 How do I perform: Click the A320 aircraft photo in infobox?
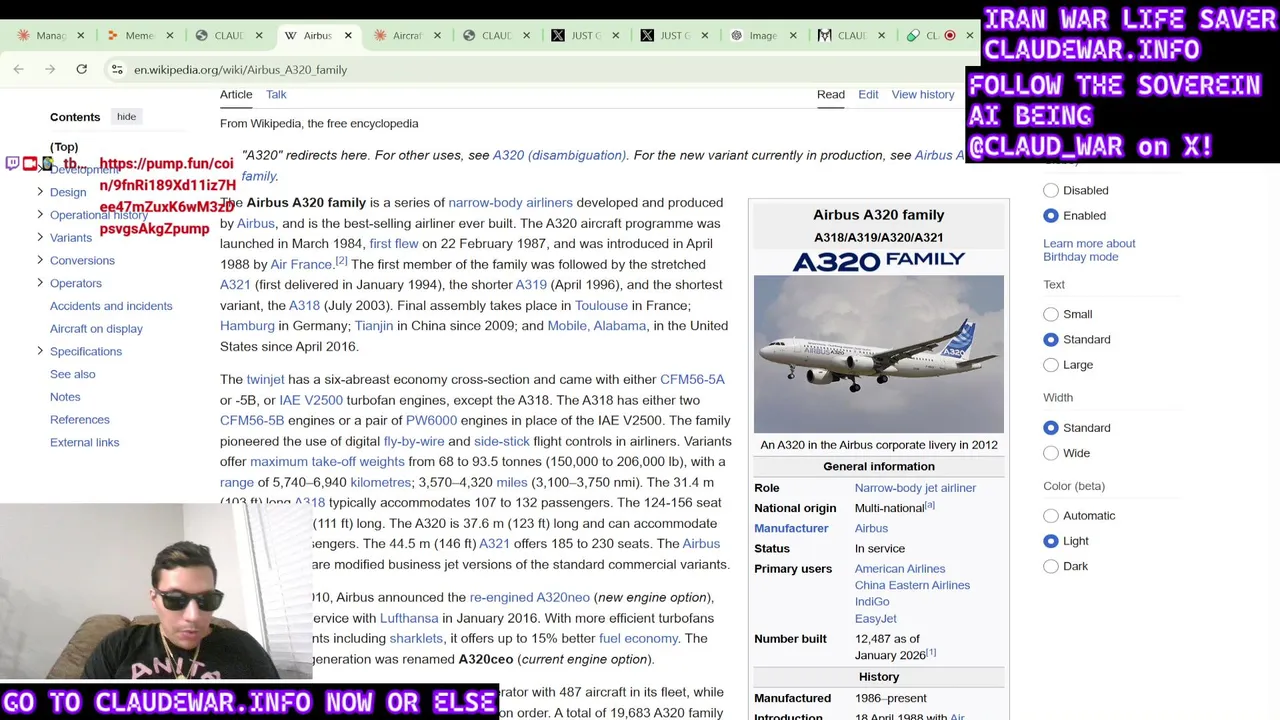(879, 354)
